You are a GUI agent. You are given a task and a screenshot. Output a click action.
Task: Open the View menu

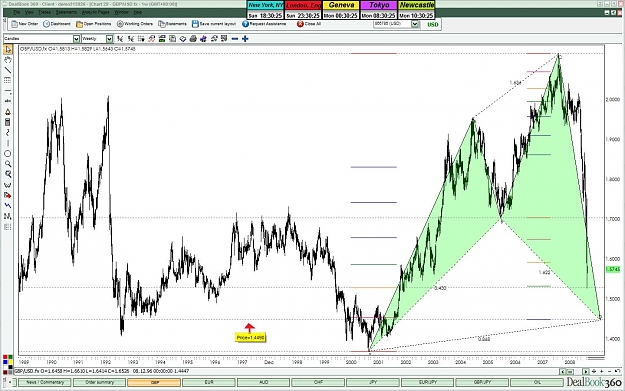(x=29, y=12)
